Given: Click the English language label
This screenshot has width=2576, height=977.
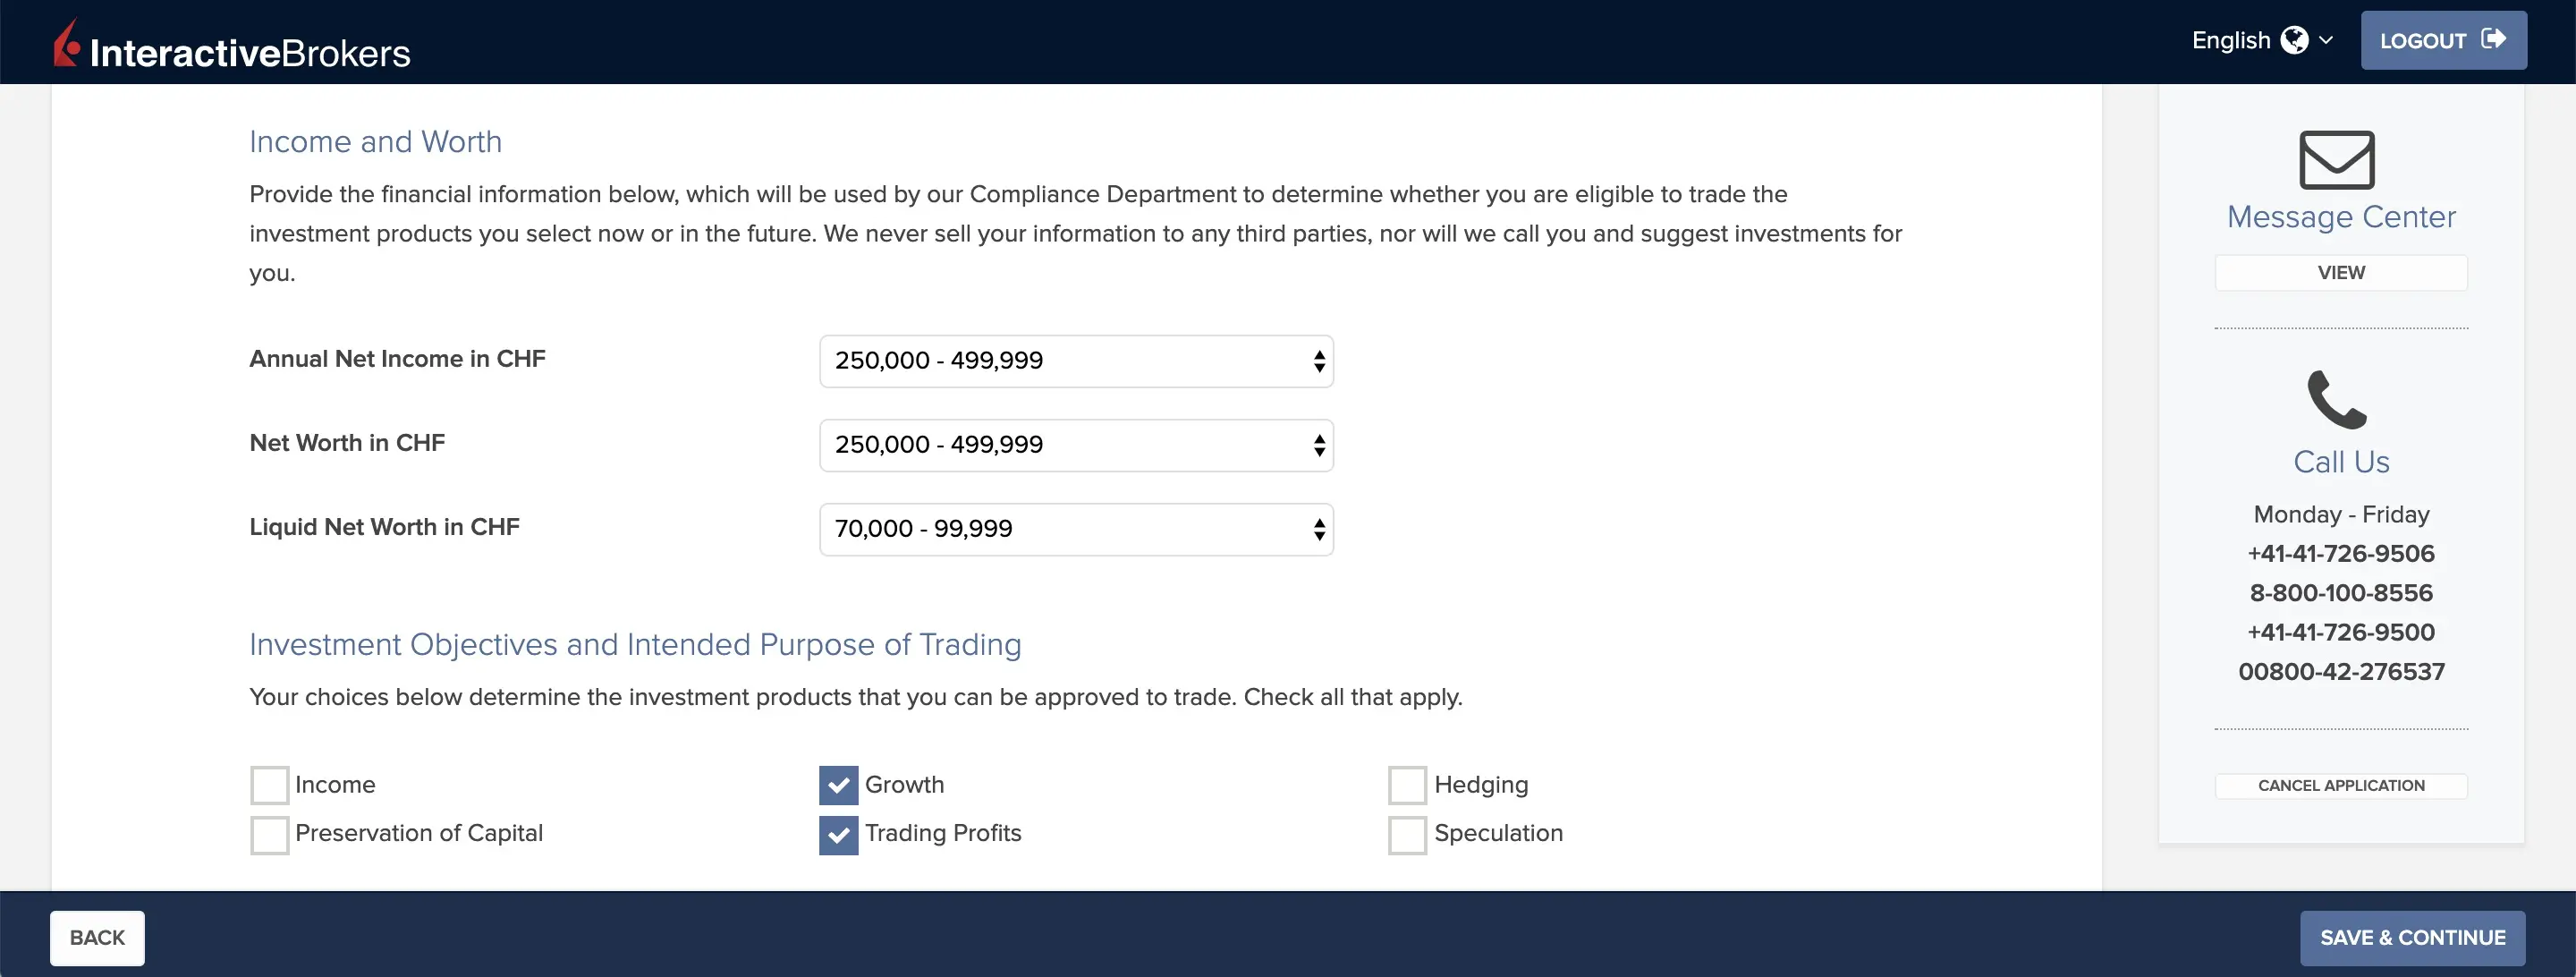Looking at the screenshot, I should point(2230,41).
